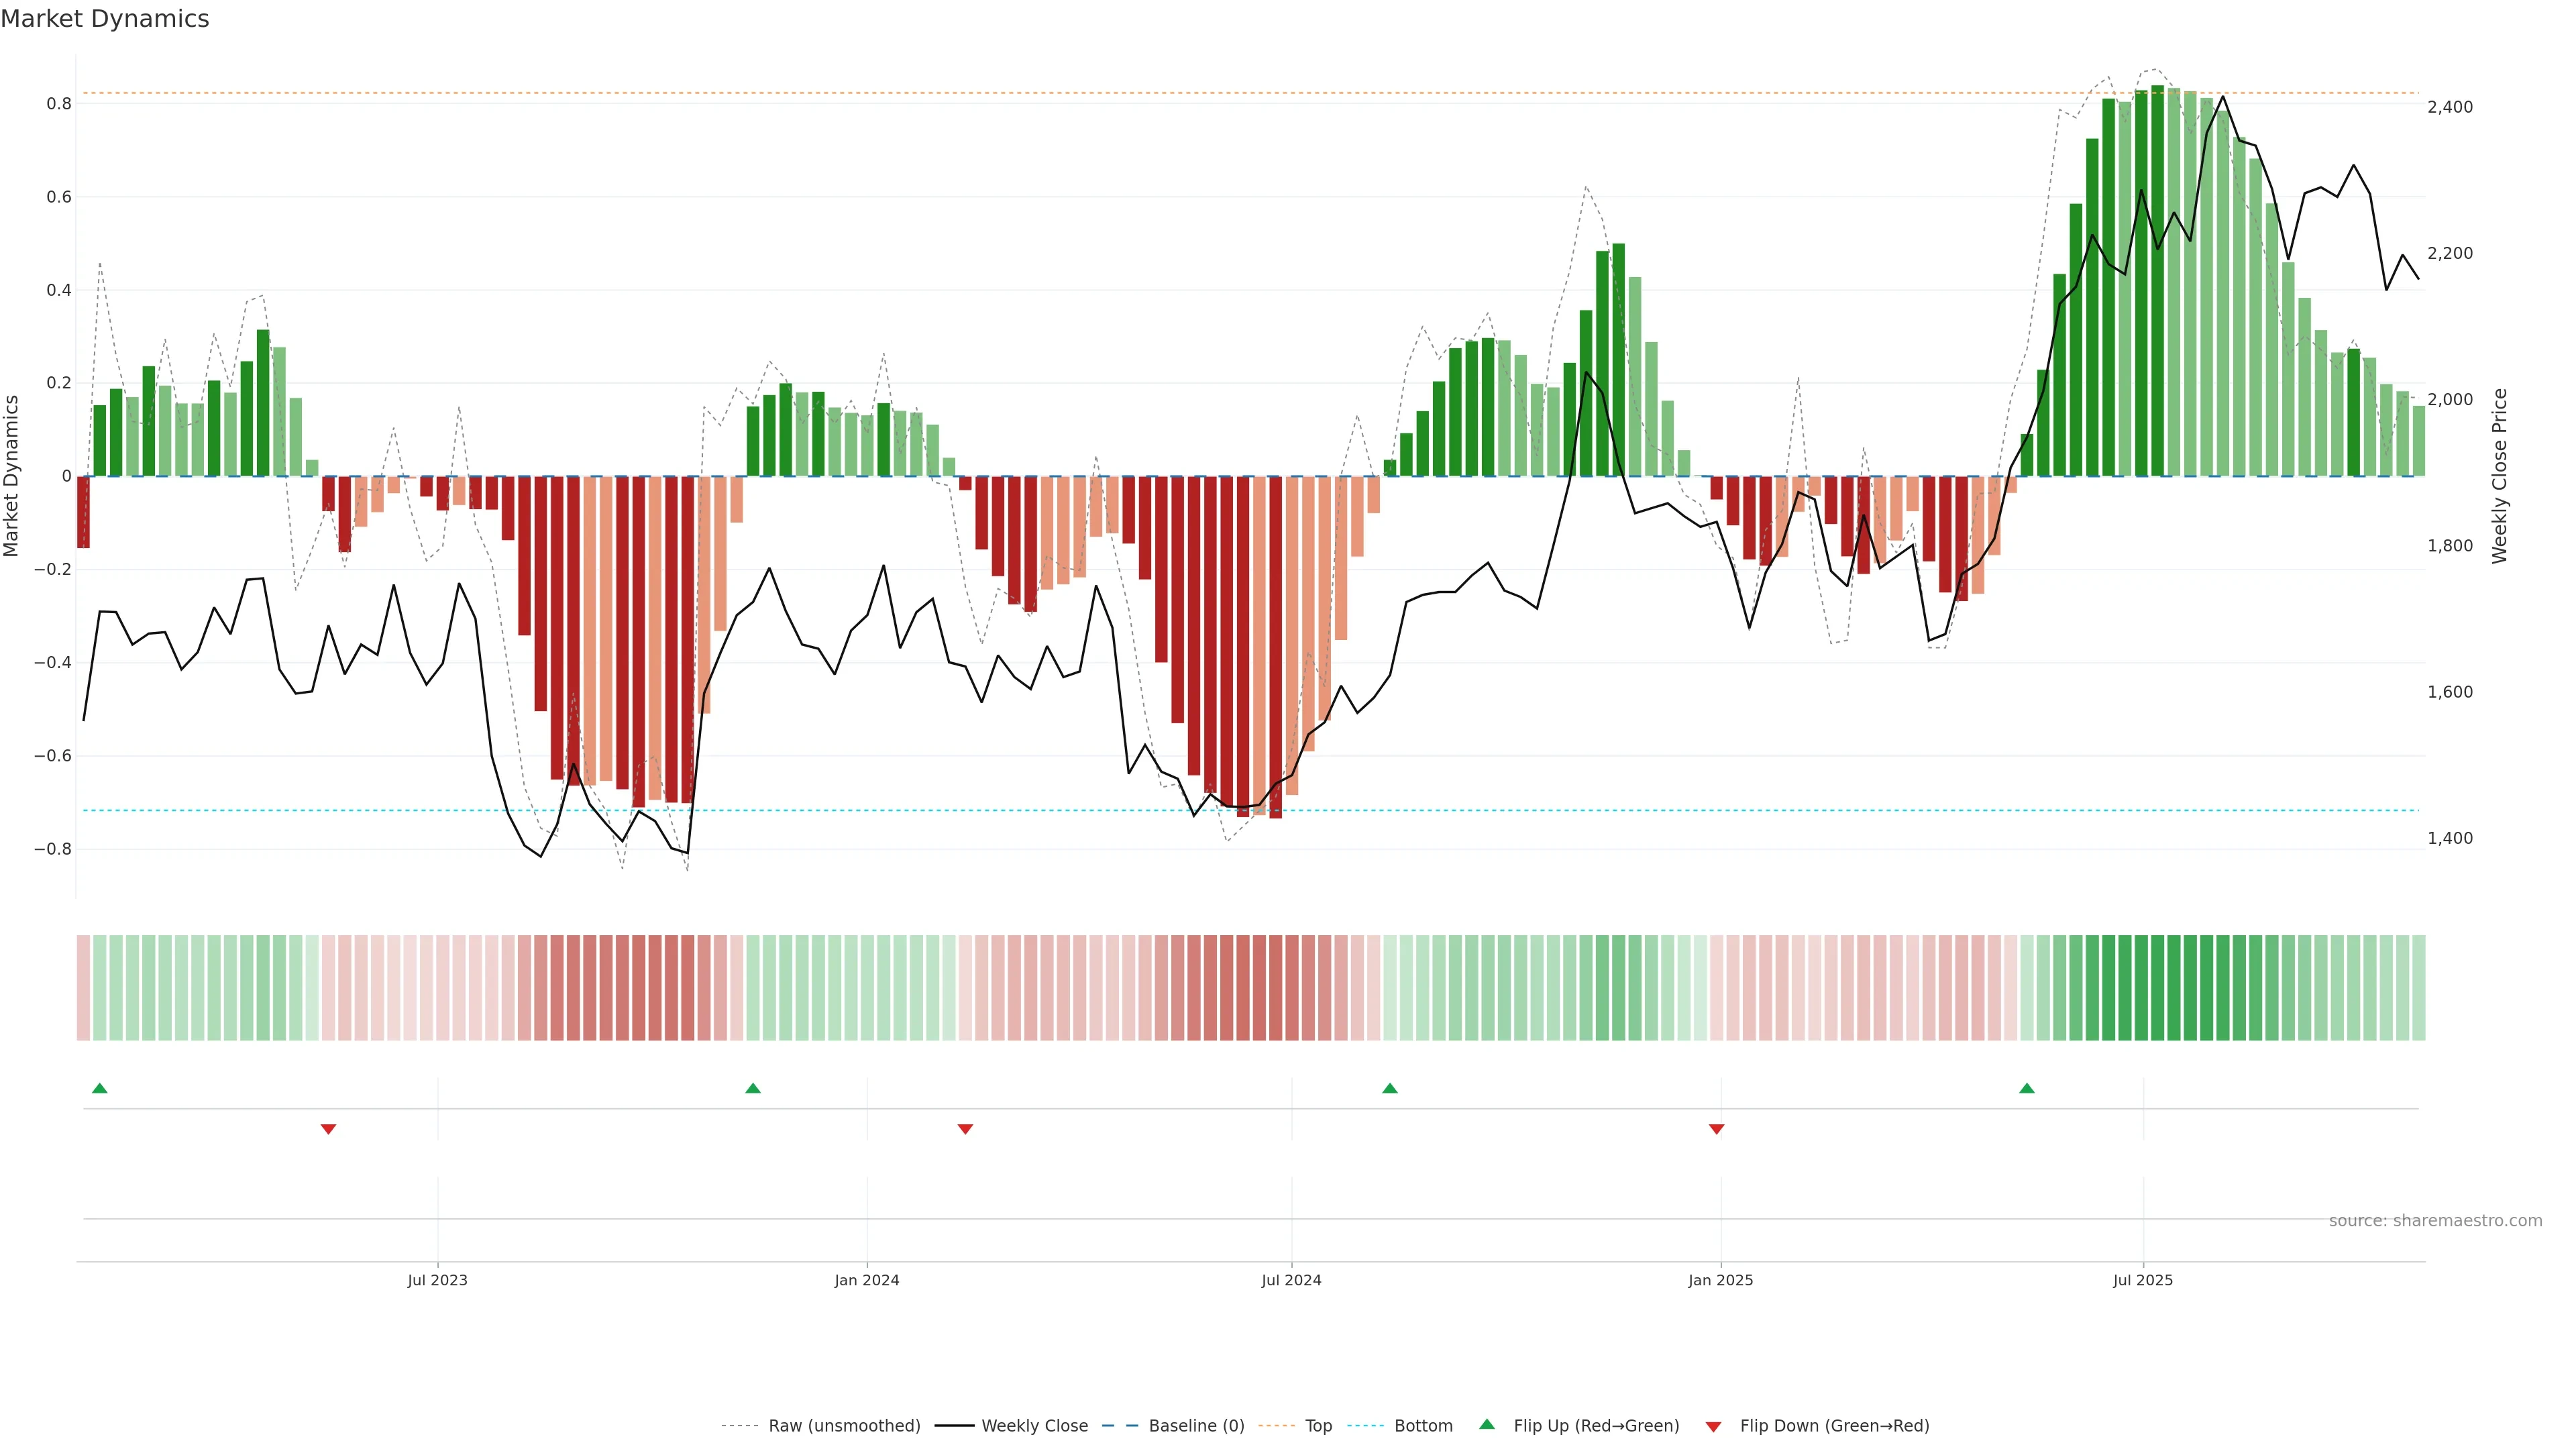Toggle the Baseline (0) legend entry
2576x1449 pixels.
click(1196, 1426)
